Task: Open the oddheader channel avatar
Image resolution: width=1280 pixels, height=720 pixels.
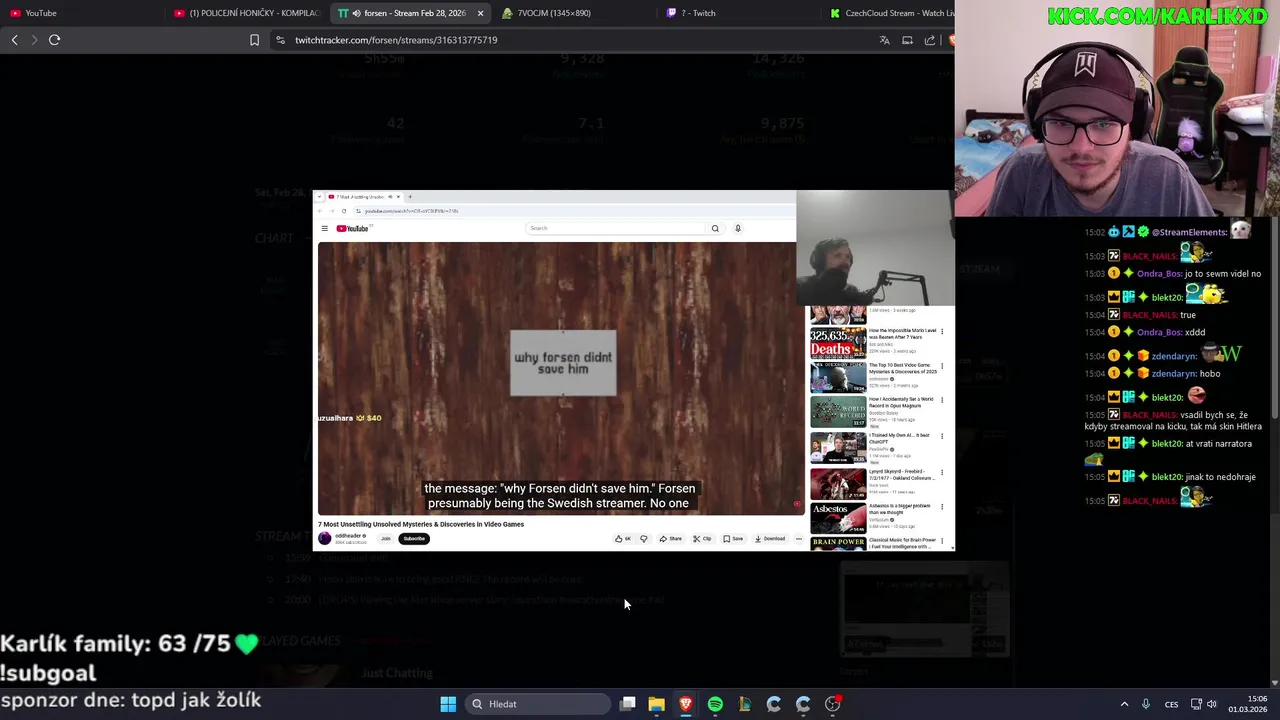Action: point(324,539)
